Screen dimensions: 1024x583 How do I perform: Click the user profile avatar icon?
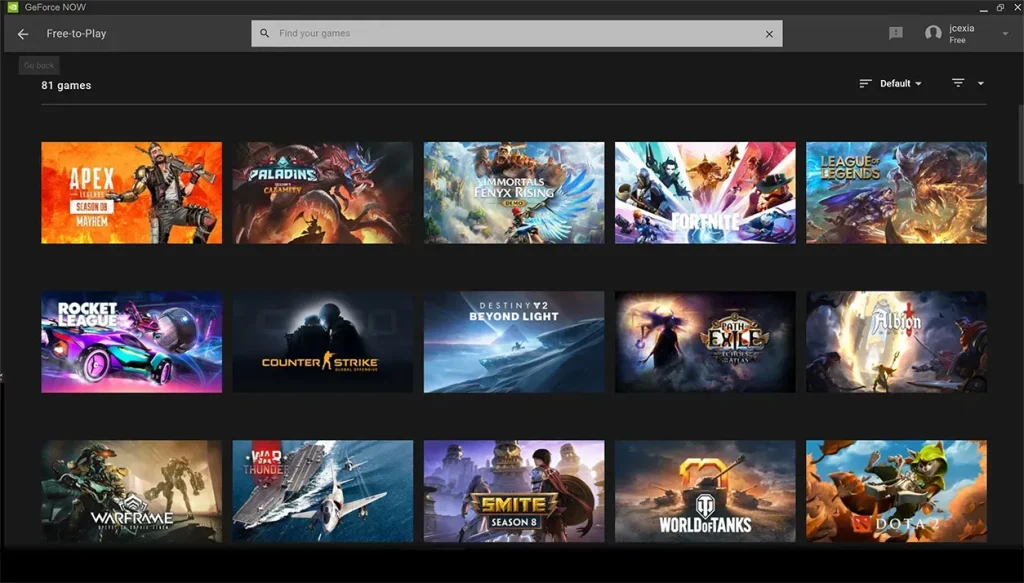tap(933, 34)
